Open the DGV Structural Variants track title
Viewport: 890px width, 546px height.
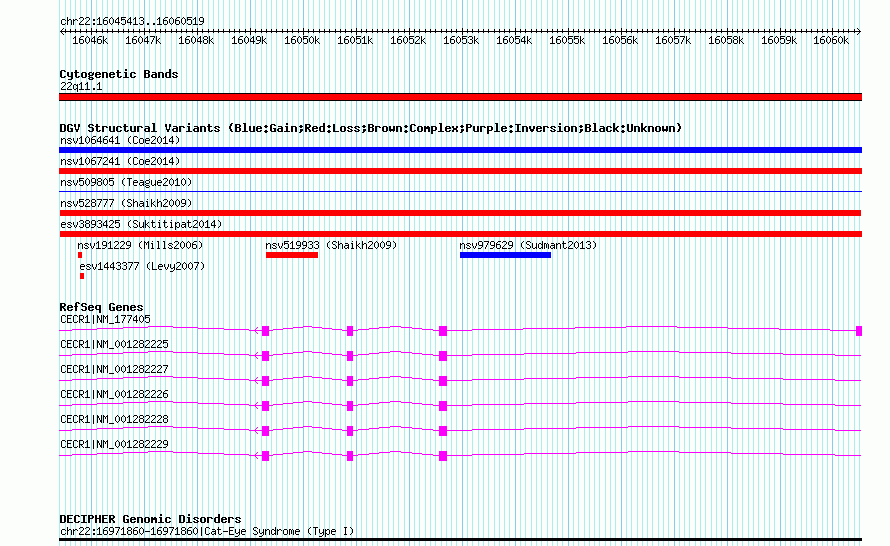point(371,128)
